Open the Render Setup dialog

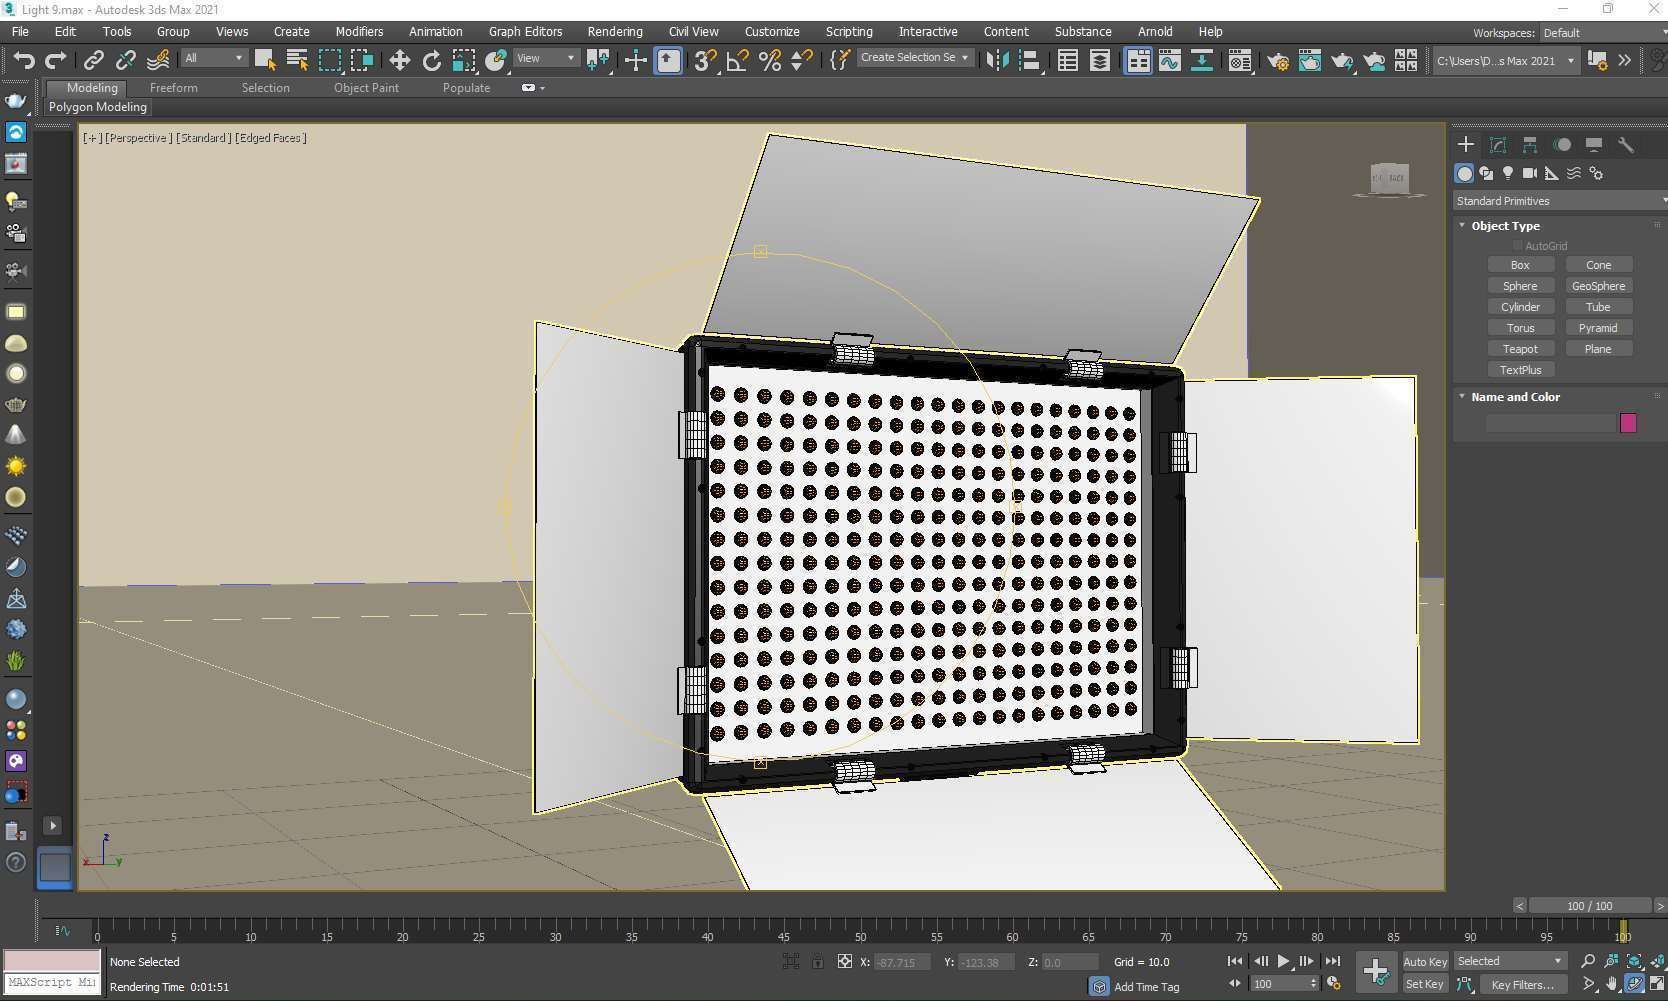1278,60
